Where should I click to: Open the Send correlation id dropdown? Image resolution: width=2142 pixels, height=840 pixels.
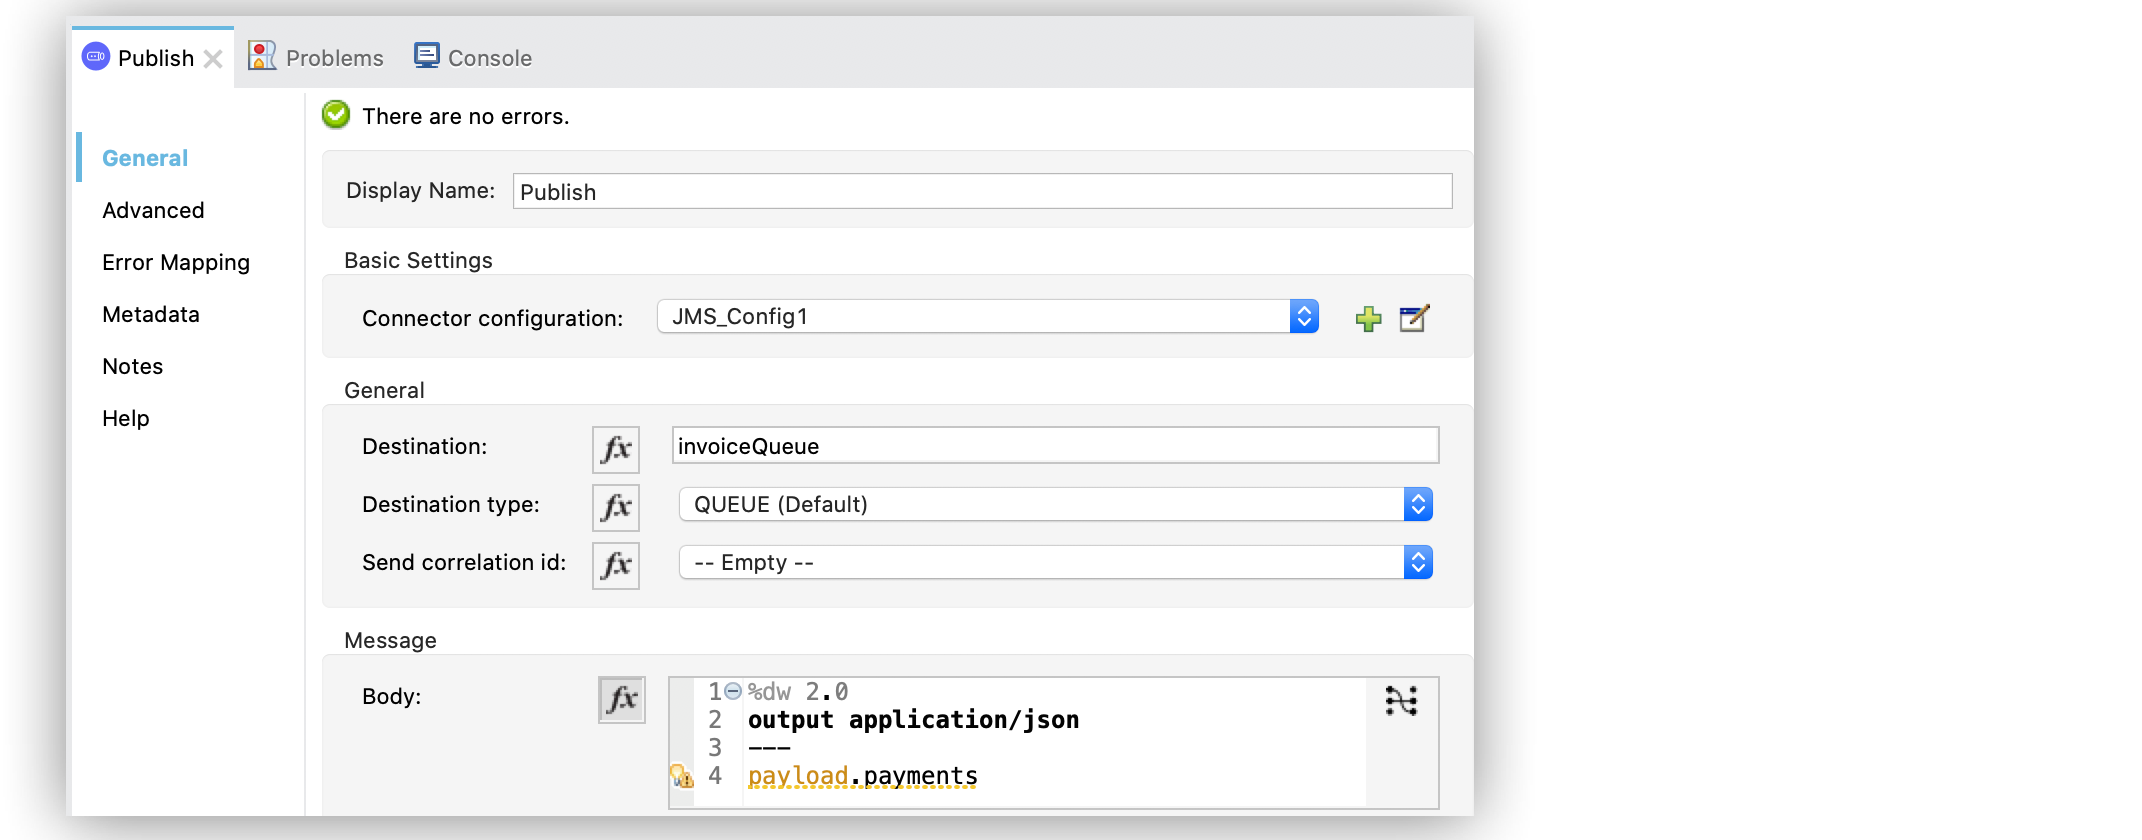tap(1417, 562)
